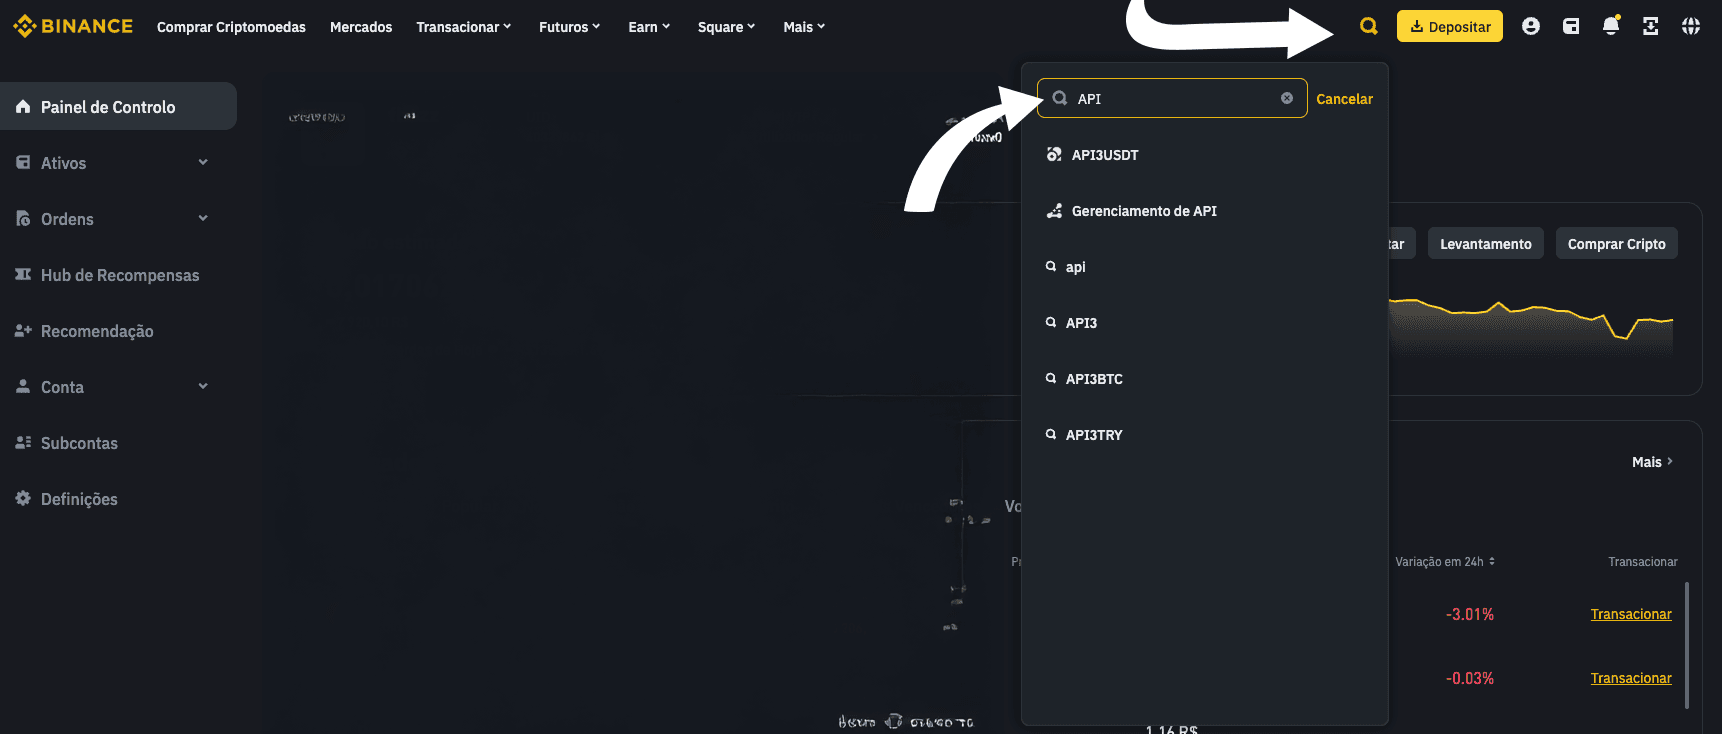Click the Comprar Cripto button
1722x734 pixels.
(x=1617, y=244)
